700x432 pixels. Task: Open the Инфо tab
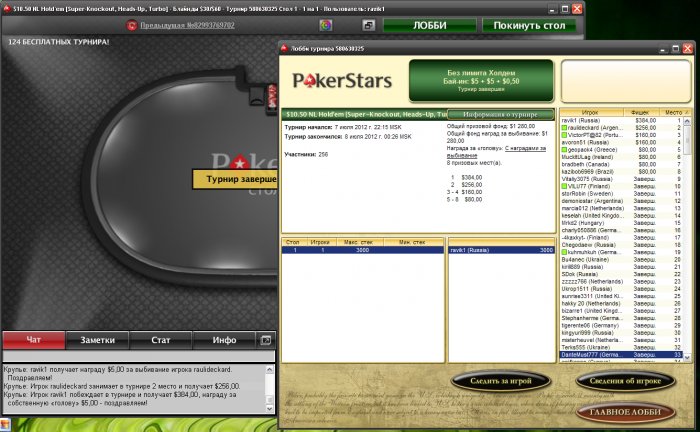[224, 340]
